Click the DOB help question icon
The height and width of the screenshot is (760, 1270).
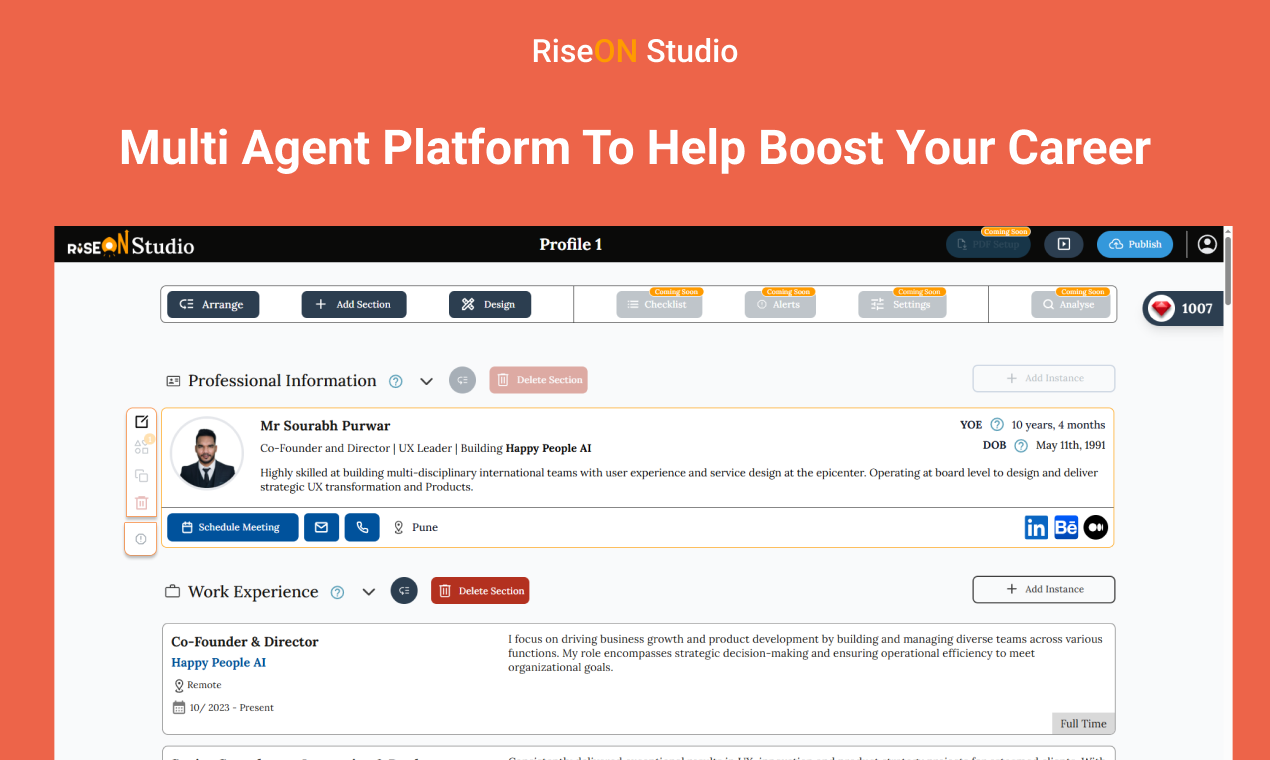[1020, 446]
